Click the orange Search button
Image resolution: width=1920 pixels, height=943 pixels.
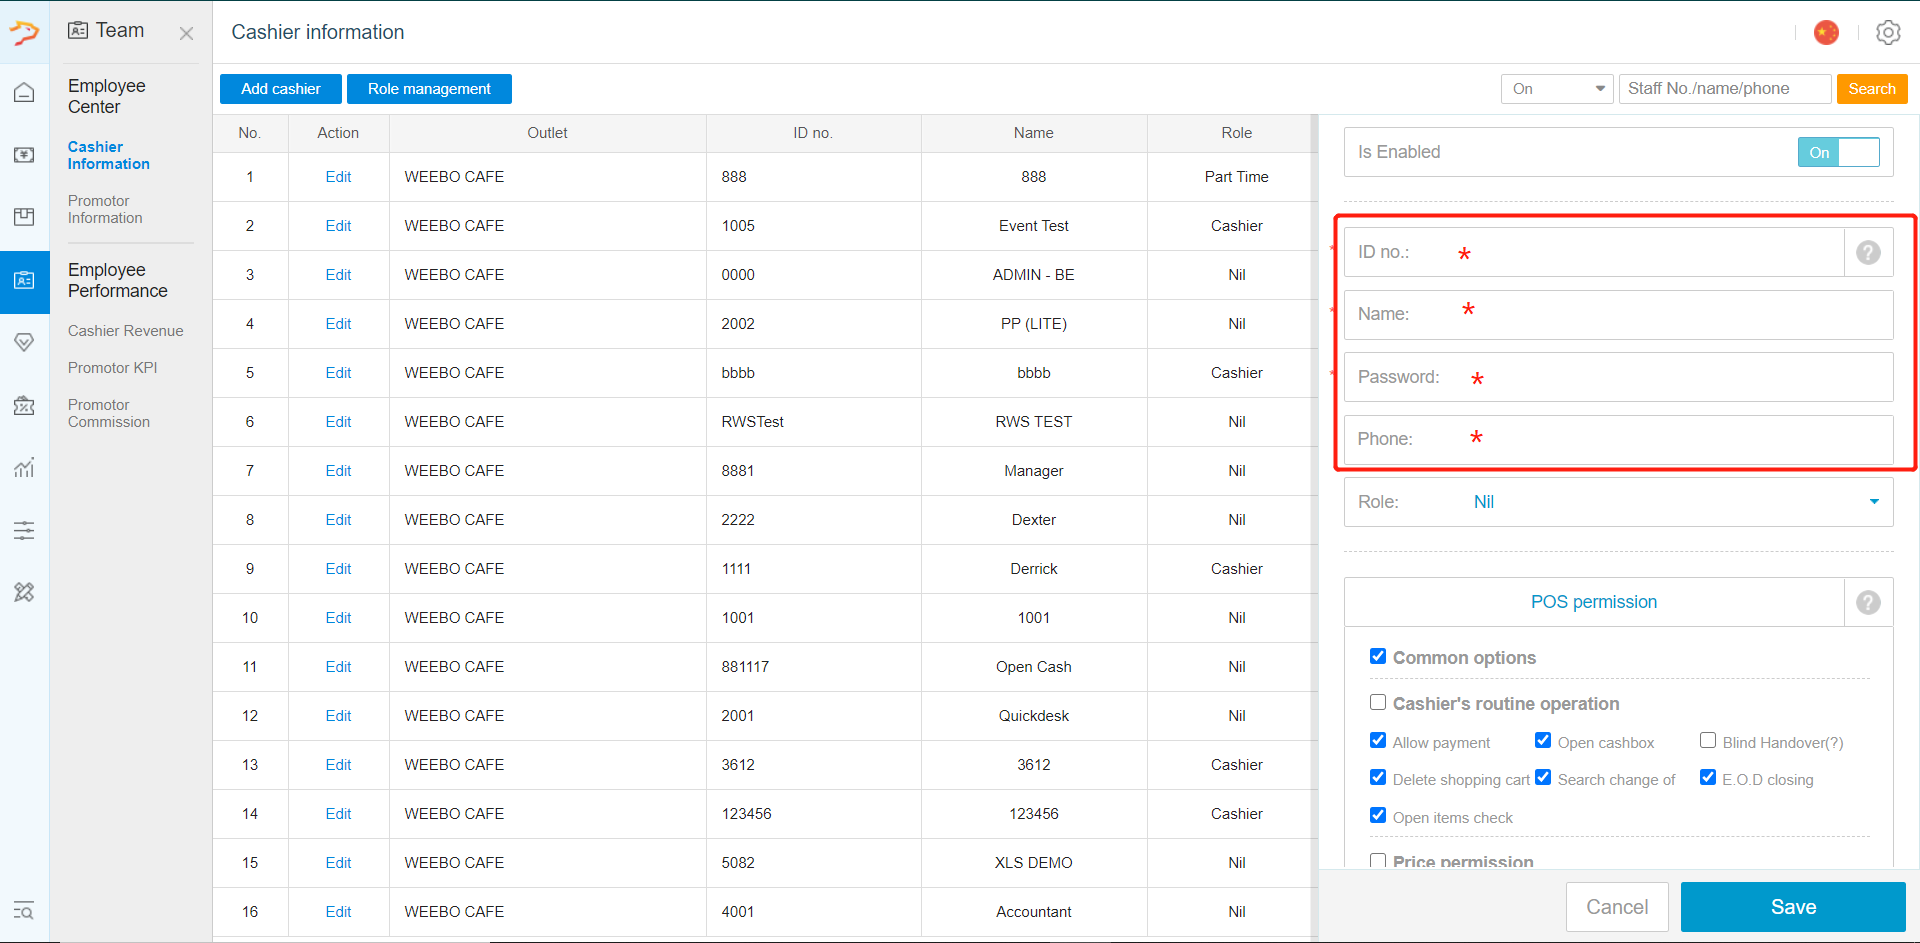pos(1872,89)
